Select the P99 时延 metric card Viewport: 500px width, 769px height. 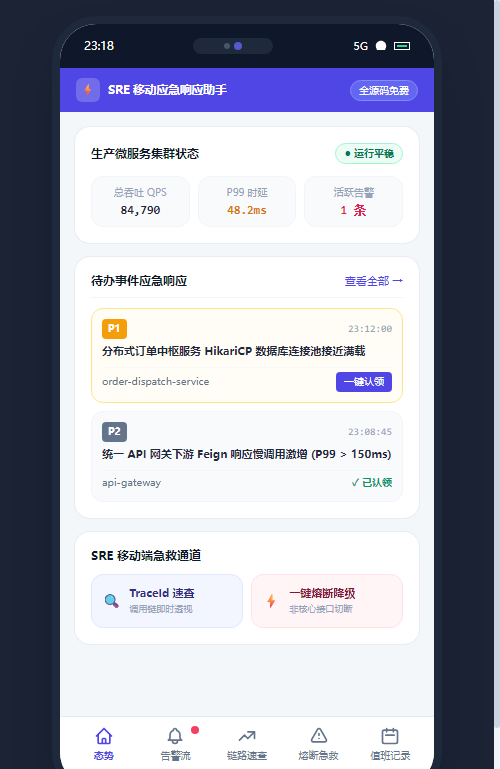pos(247,202)
